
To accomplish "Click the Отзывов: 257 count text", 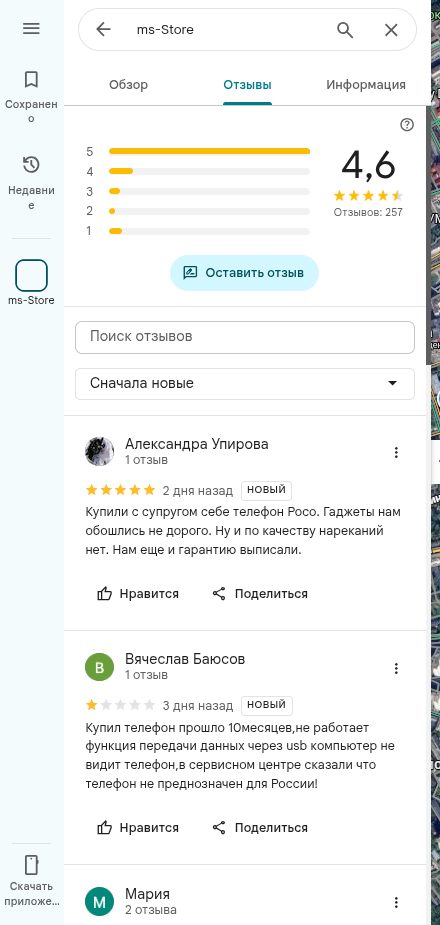I will tap(368, 212).
